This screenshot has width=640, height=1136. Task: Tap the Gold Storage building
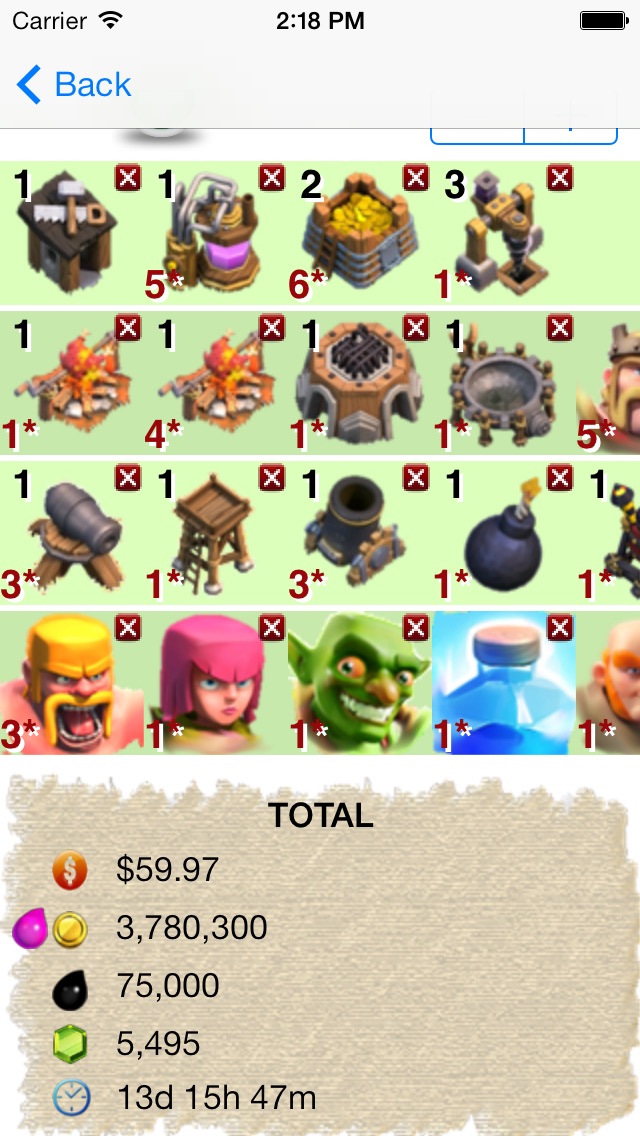point(360,232)
